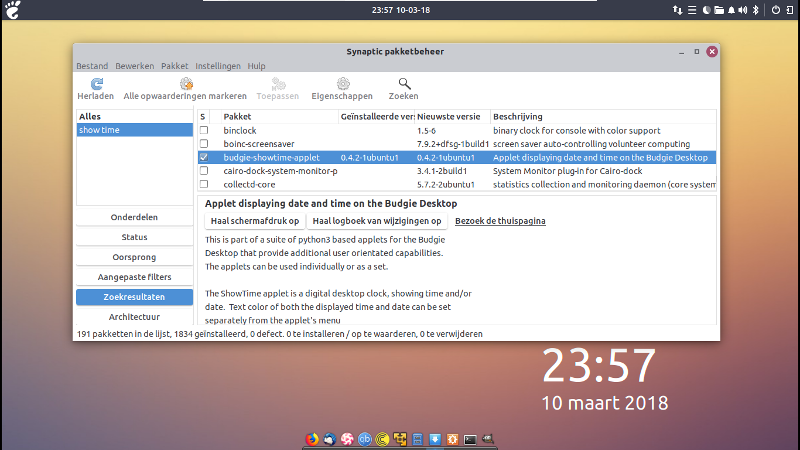Click version 3.4.1-2build1 cell
This screenshot has width=800, height=450.
click(442, 171)
